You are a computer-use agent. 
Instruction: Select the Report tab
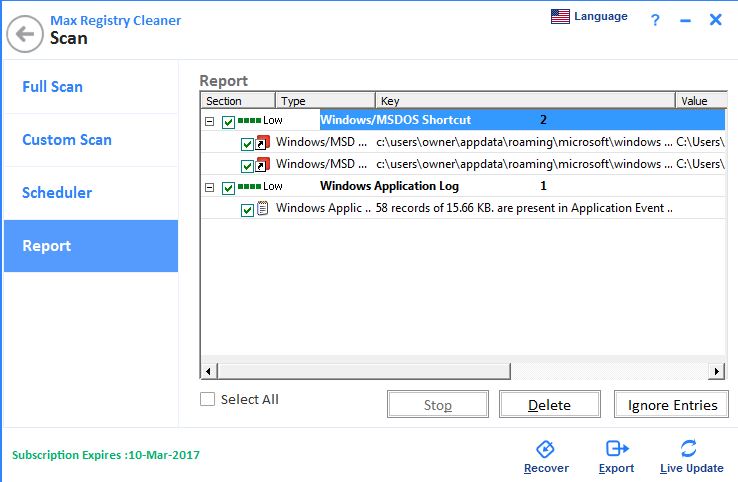(x=91, y=246)
